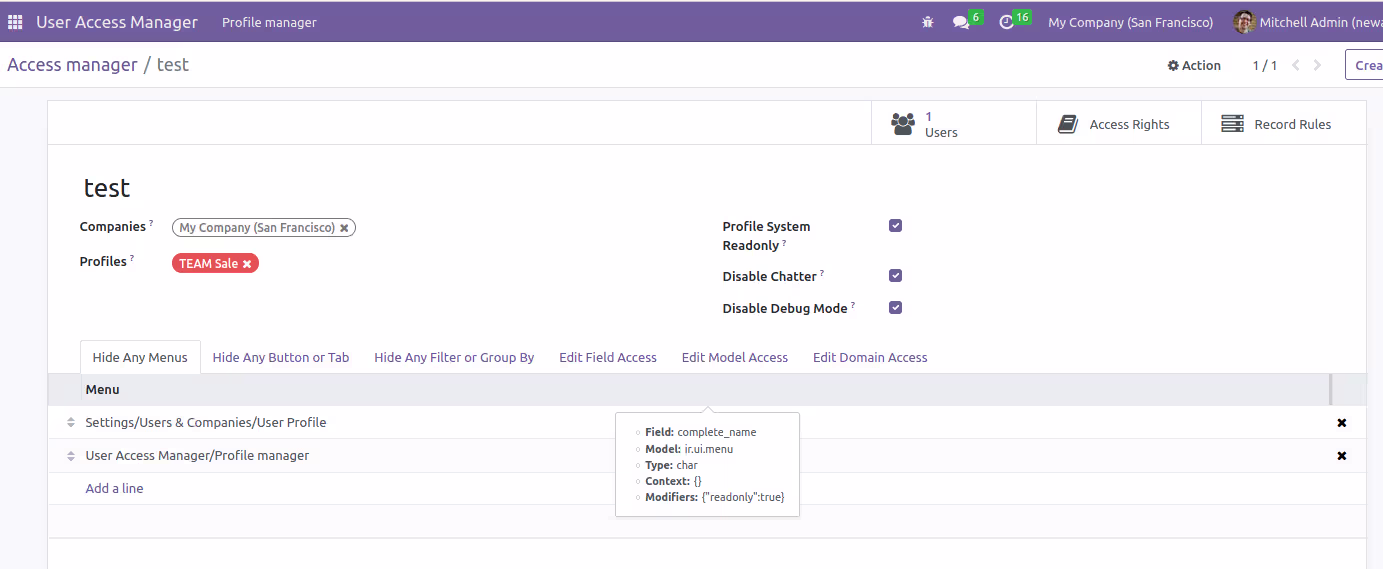The image size is (1383, 569).
Task: Click Disable Debug Mode label text
Action: tap(785, 309)
